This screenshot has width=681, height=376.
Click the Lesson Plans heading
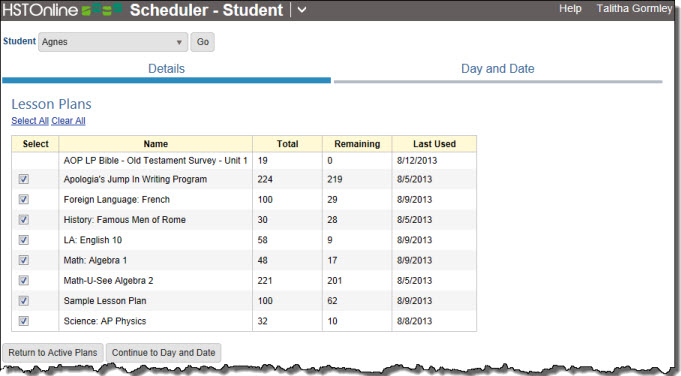(51, 104)
